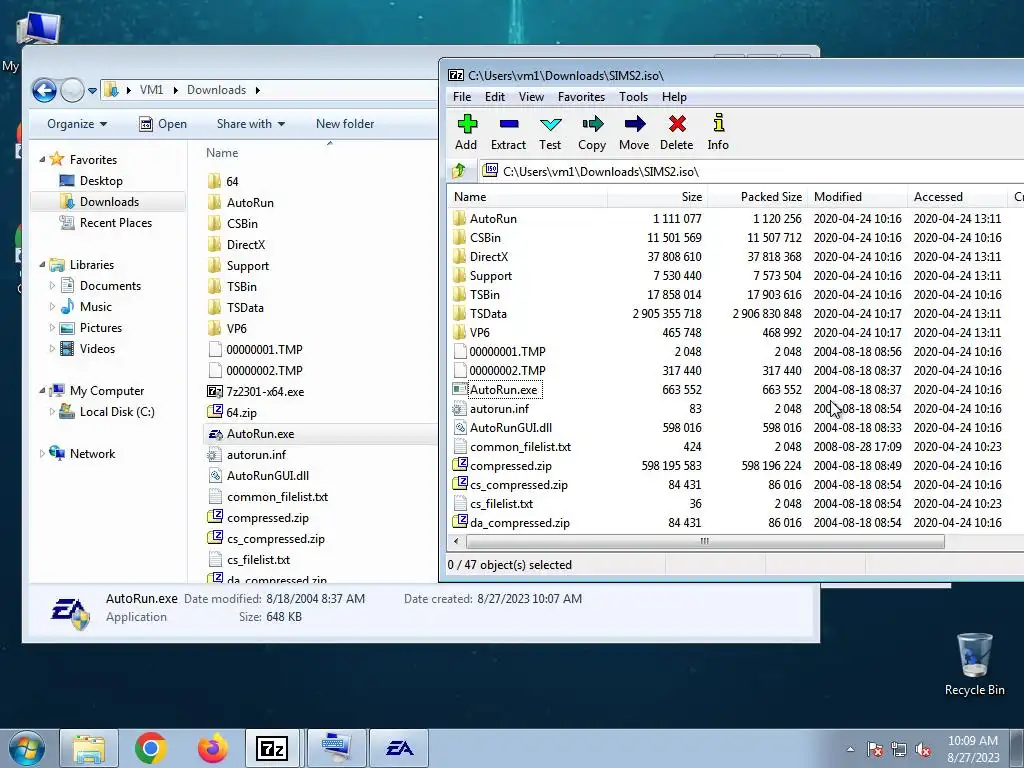Select the VP6 folder in Explorer
Viewport: 1024px width, 768px height.
click(236, 328)
